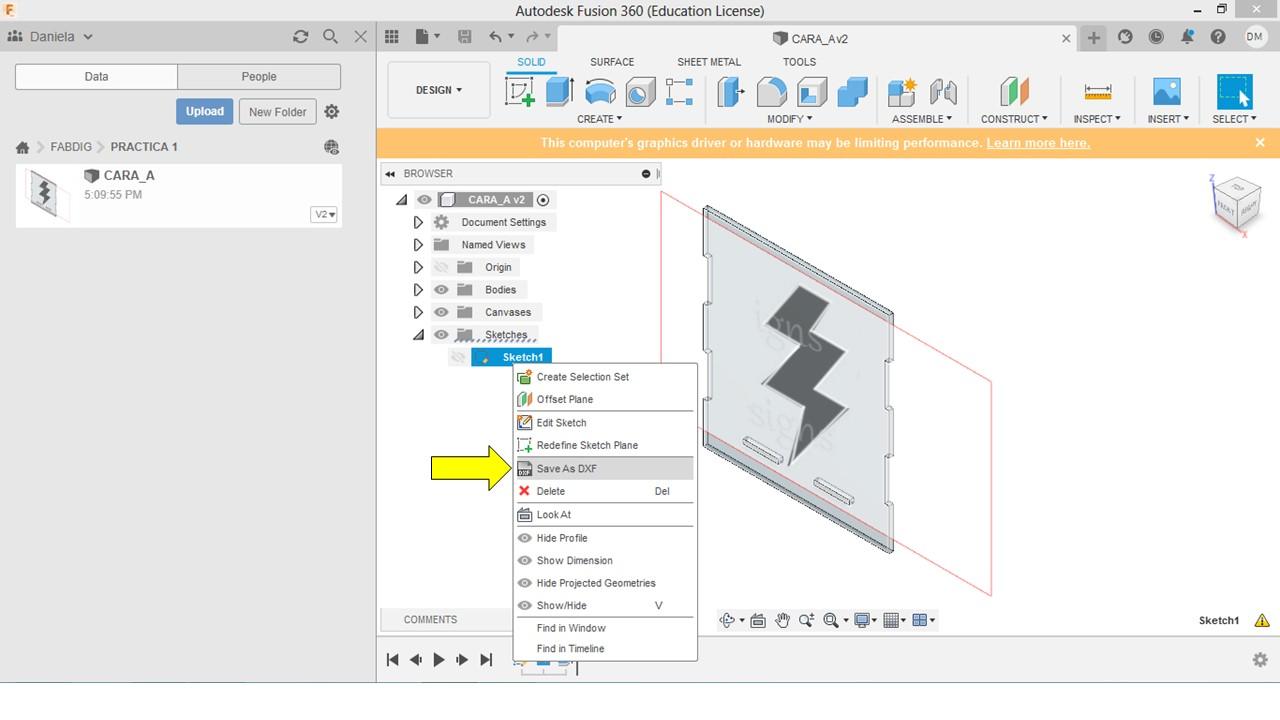
Task: Open the MODIFY dropdown menu
Action: [790, 119]
